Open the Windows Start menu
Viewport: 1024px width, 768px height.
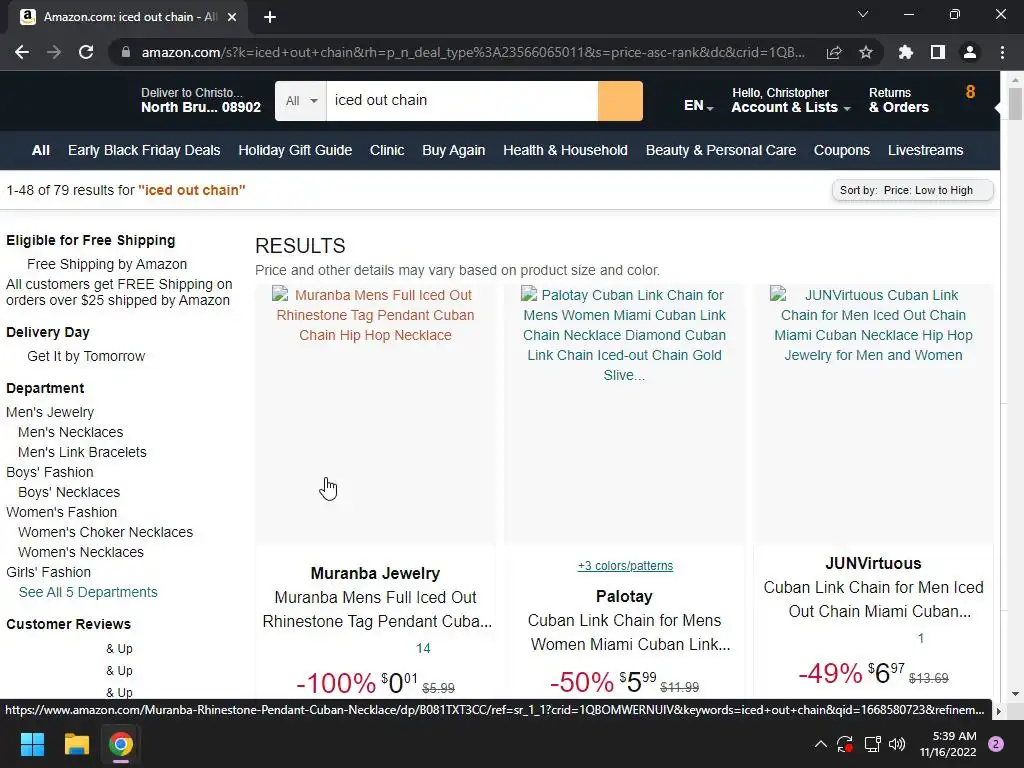pyautogui.click(x=32, y=744)
